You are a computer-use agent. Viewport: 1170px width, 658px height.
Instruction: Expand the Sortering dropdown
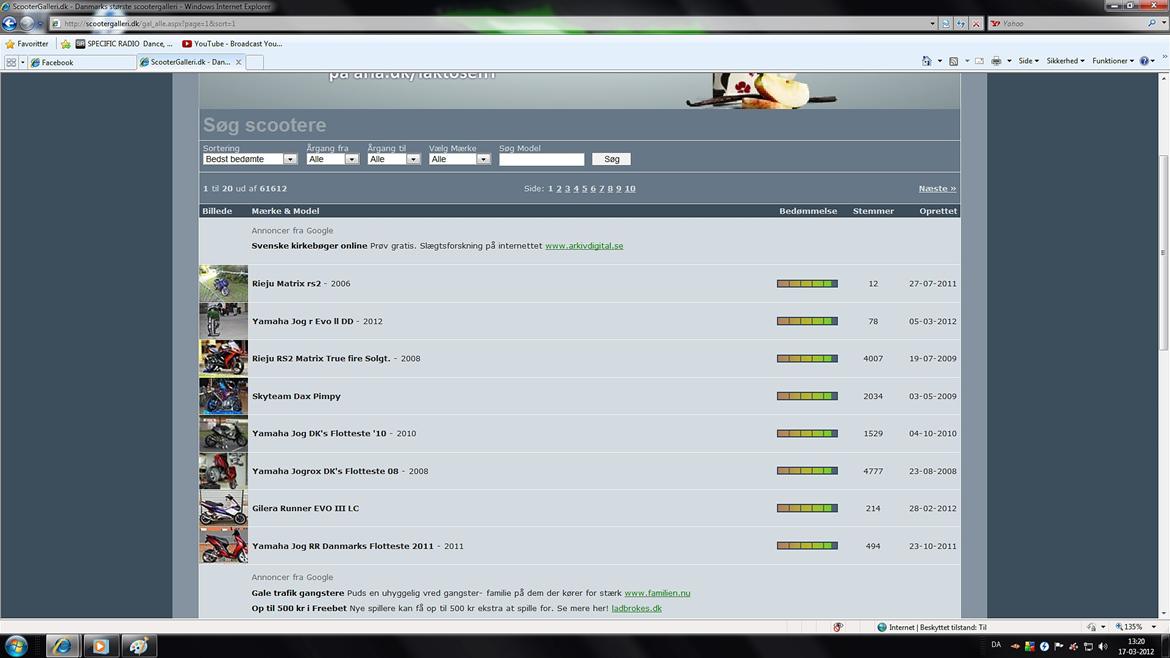click(x=250, y=159)
